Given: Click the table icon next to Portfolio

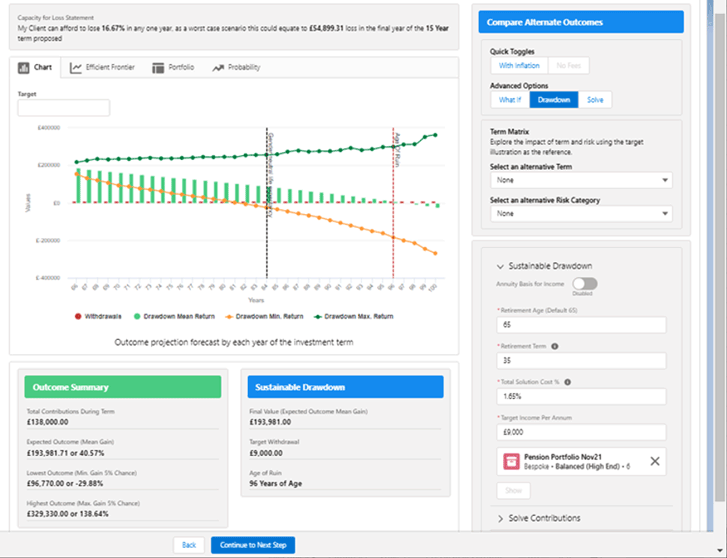Looking at the screenshot, I should point(158,68).
